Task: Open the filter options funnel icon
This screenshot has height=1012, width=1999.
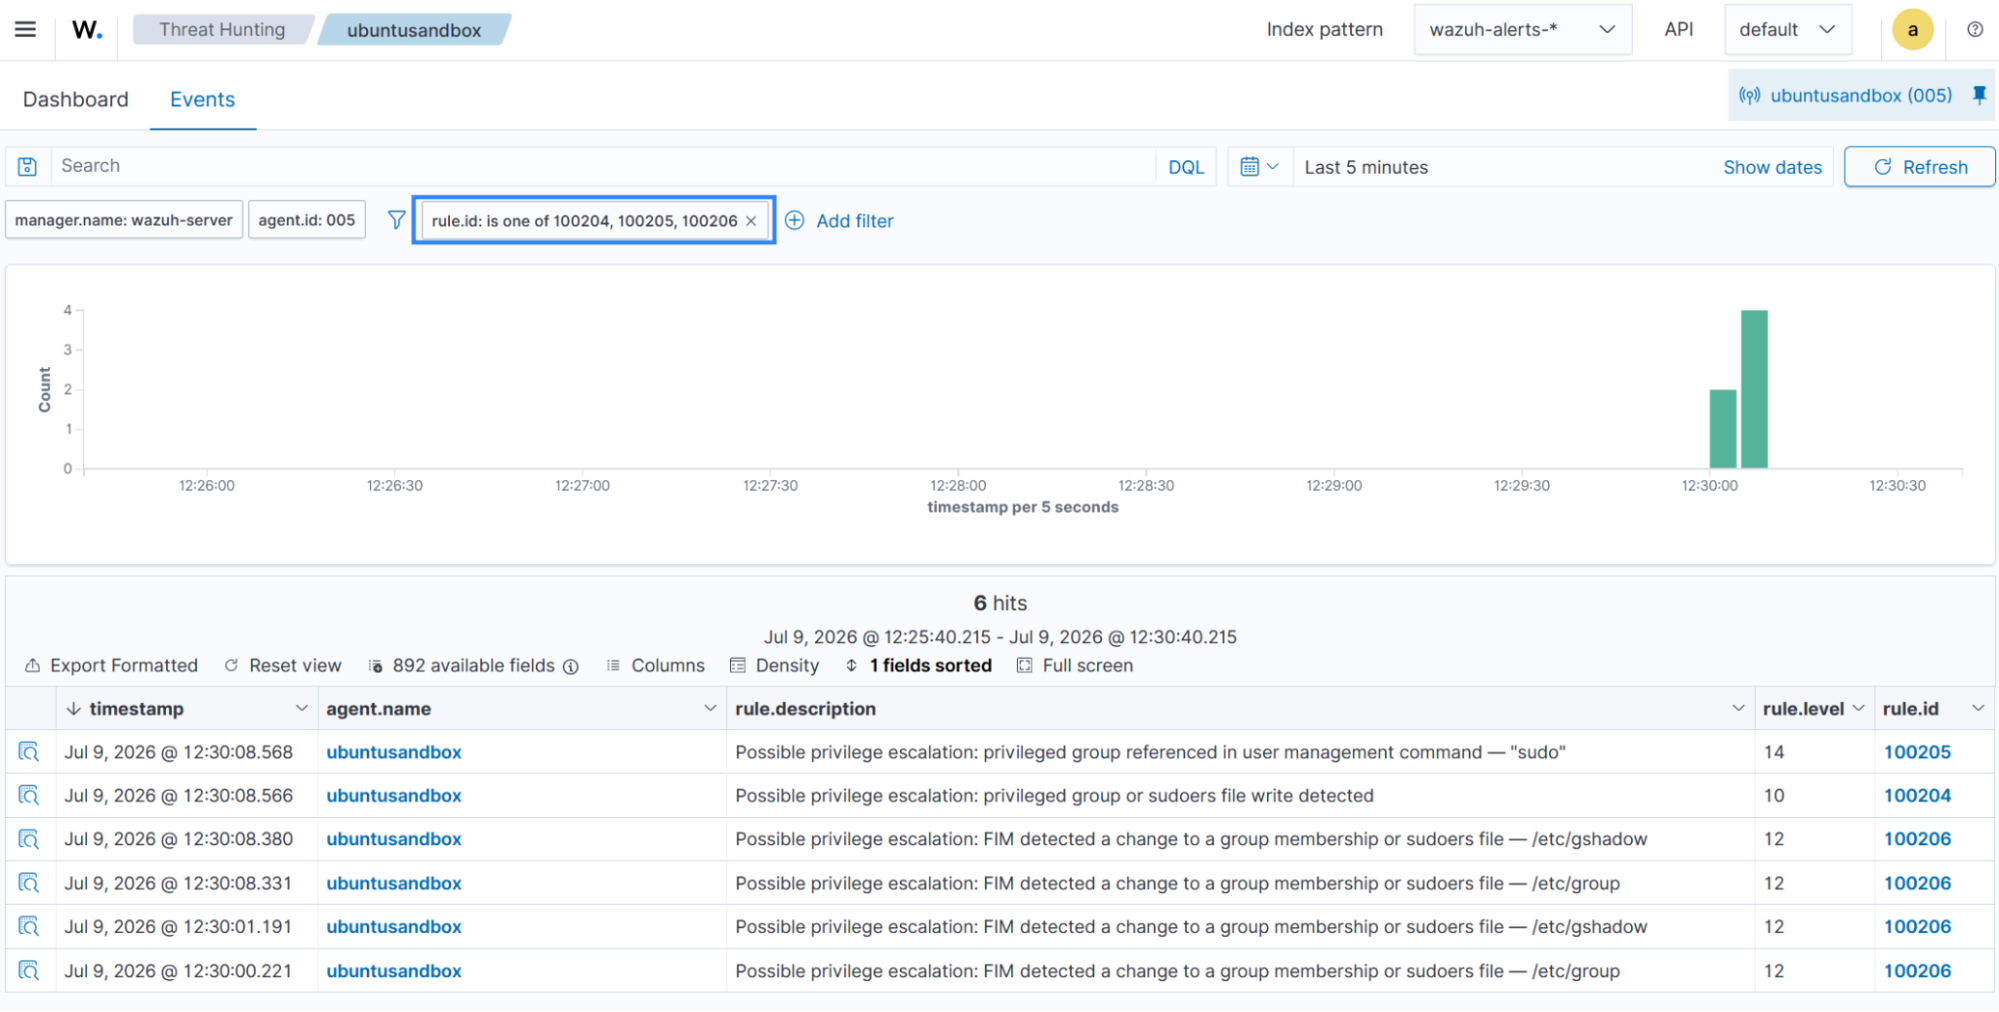Action: 396,220
